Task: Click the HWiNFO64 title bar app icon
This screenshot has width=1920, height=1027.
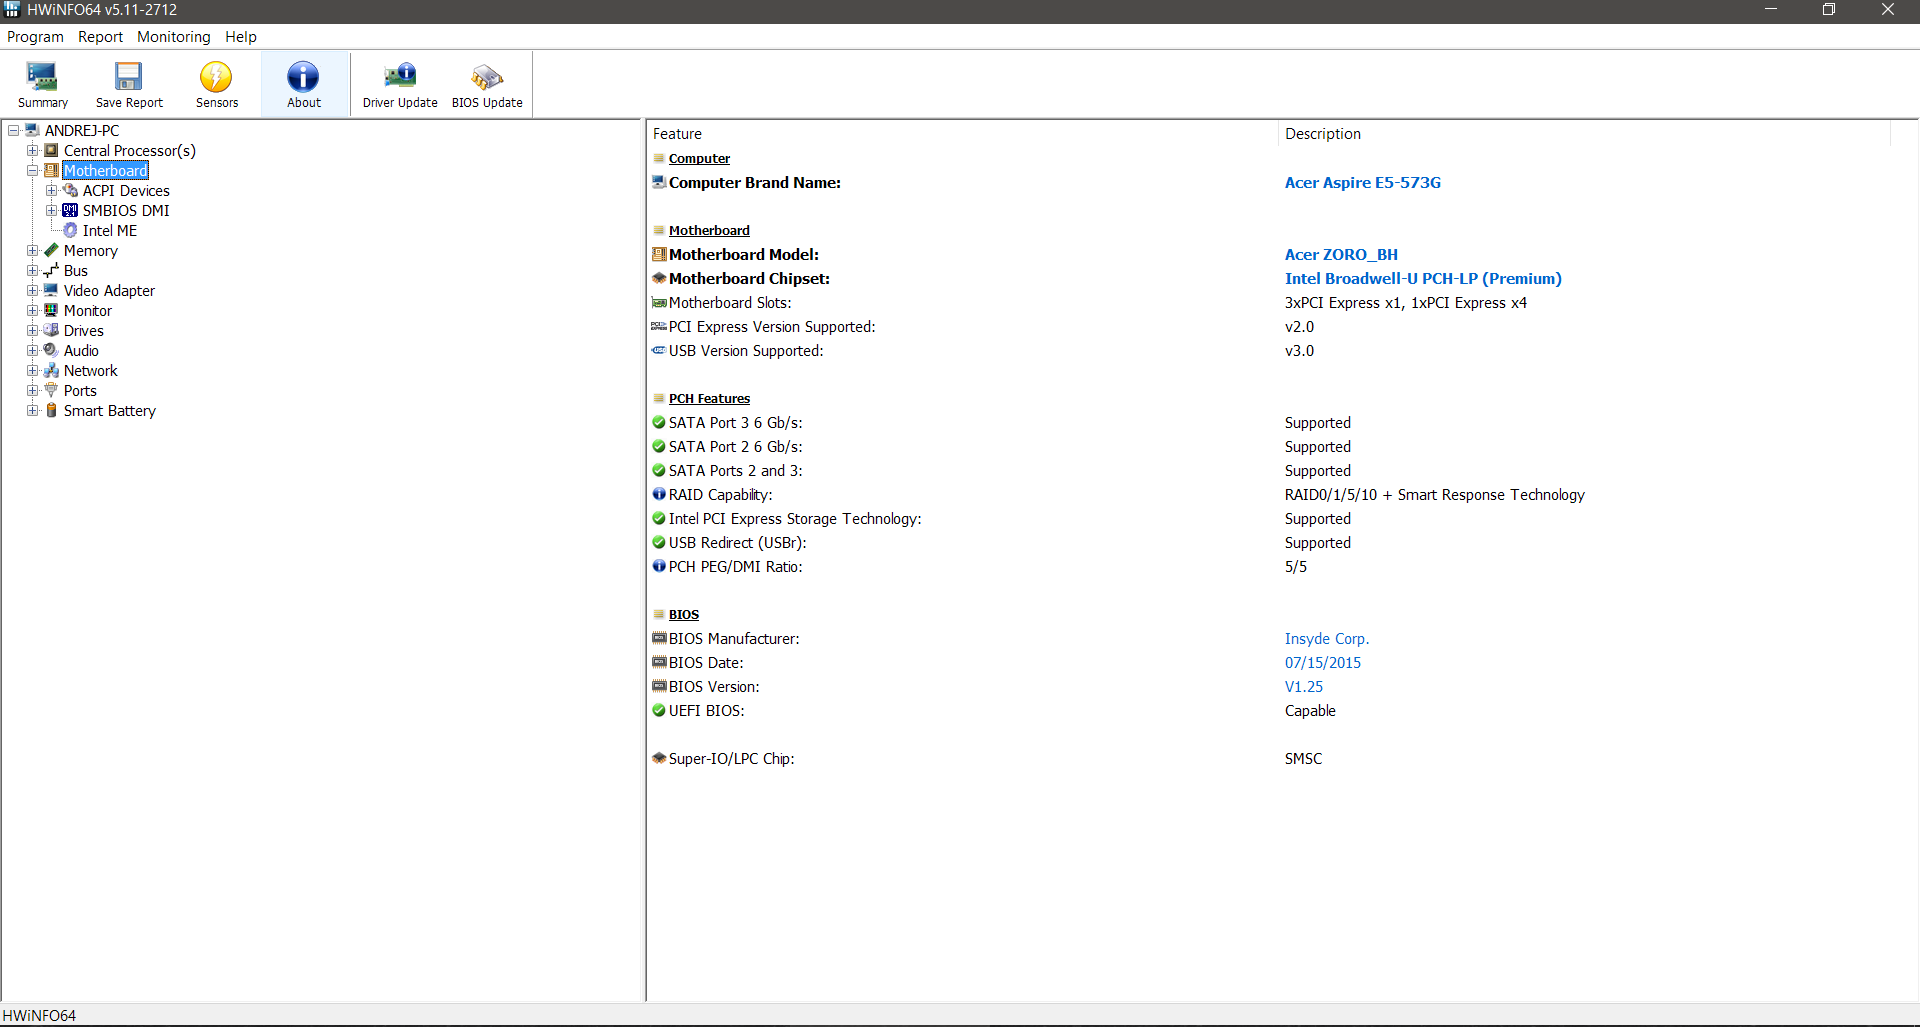Action: (x=12, y=10)
